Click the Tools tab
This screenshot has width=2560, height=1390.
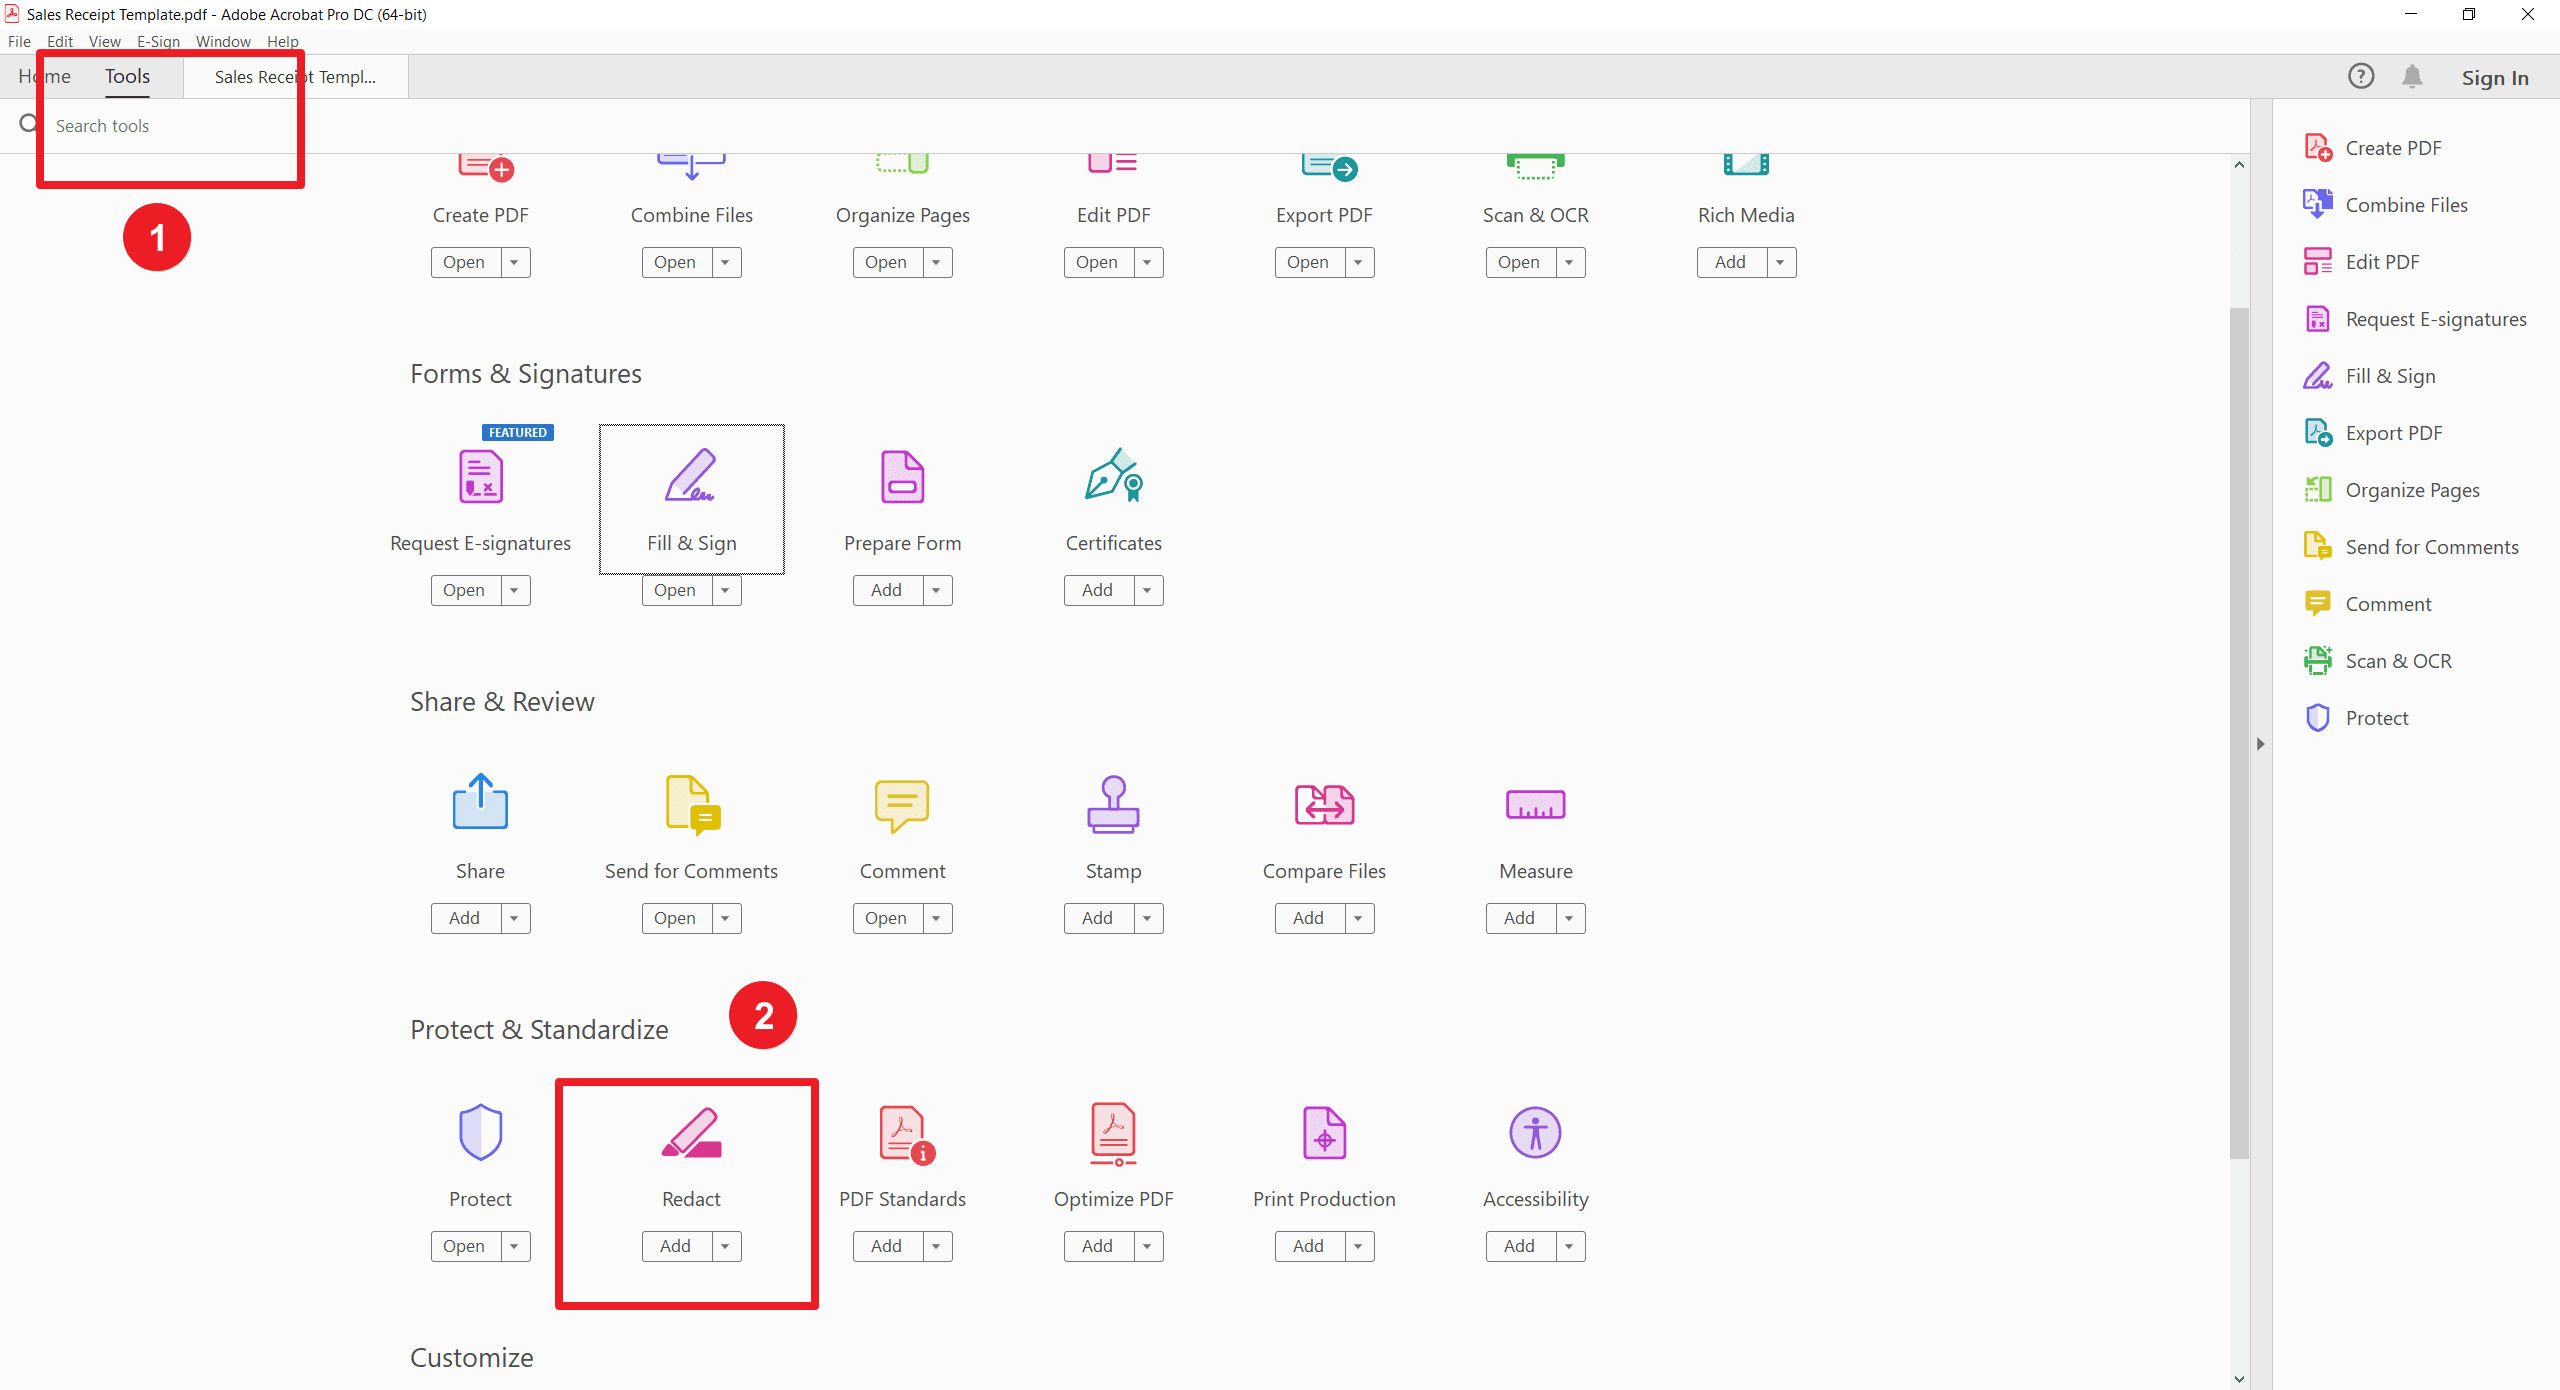point(127,75)
